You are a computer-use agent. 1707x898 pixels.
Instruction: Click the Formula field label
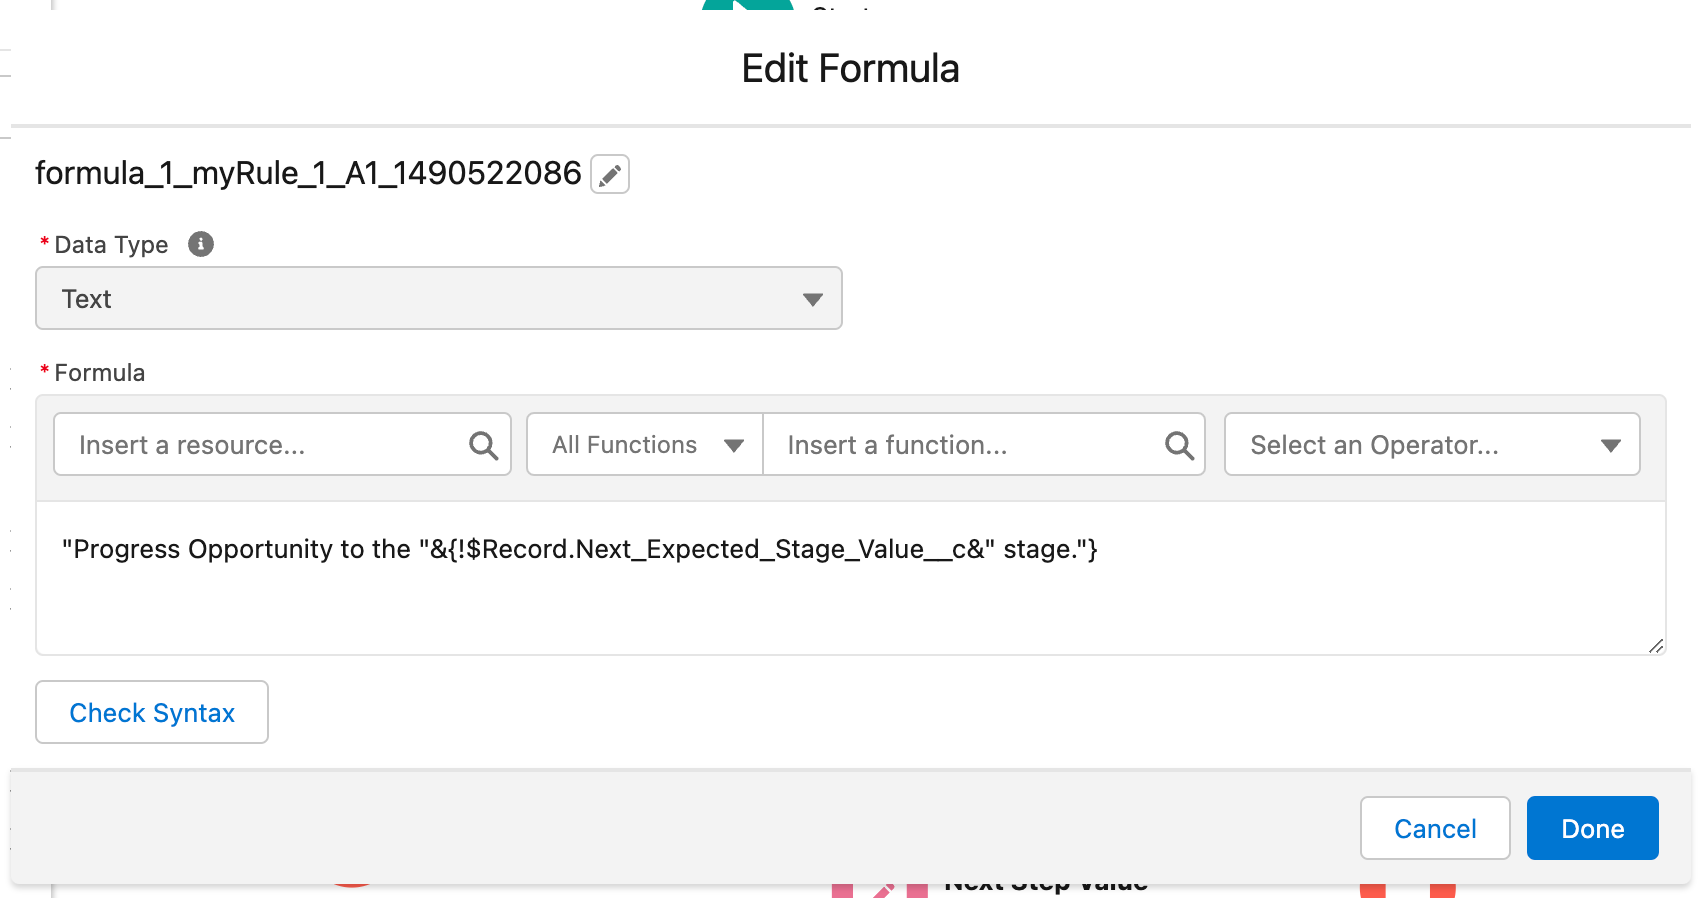(100, 372)
